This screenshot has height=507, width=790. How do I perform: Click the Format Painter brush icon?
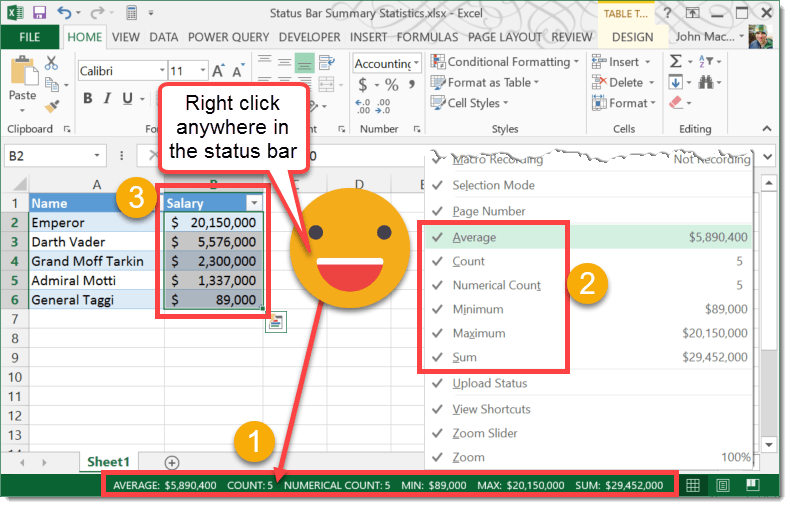click(x=52, y=106)
